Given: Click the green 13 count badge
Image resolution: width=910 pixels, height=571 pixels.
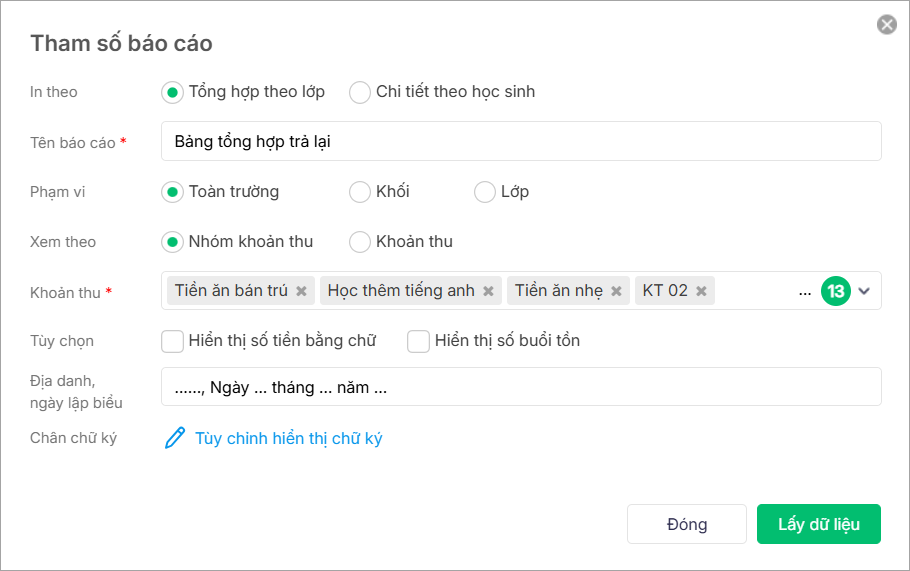Looking at the screenshot, I should tap(835, 291).
